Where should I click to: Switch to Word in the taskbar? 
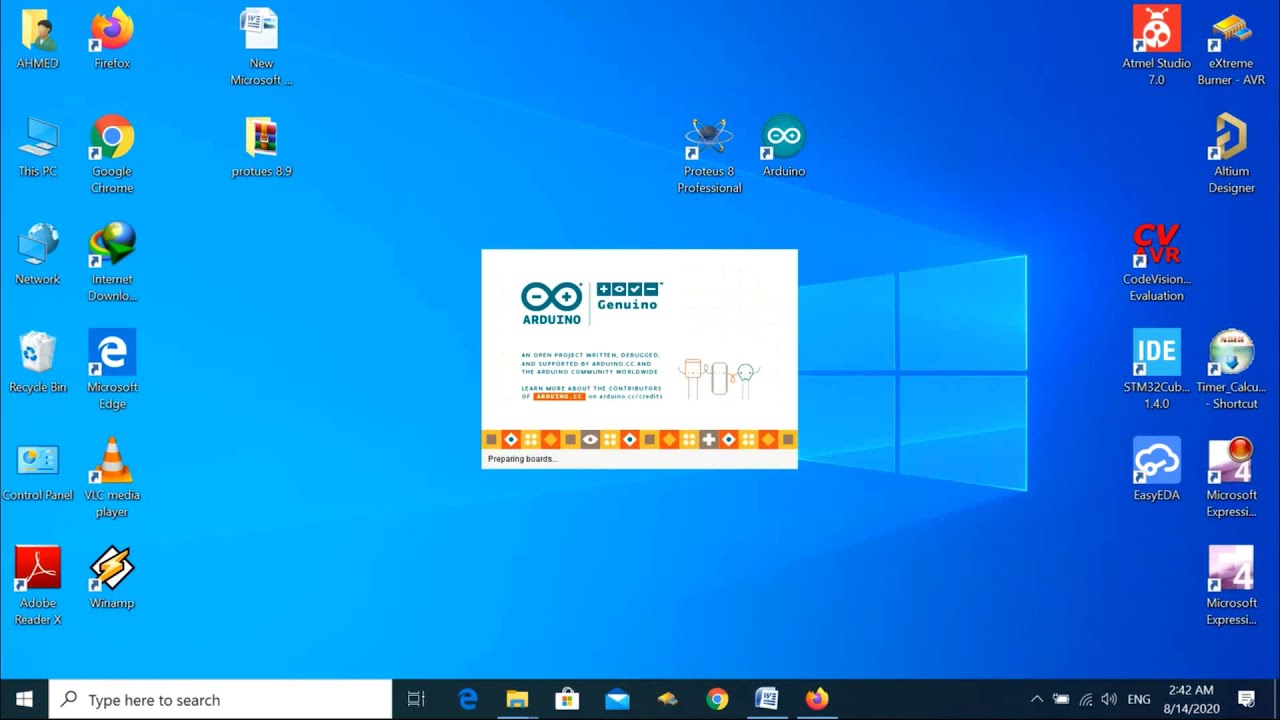(767, 700)
